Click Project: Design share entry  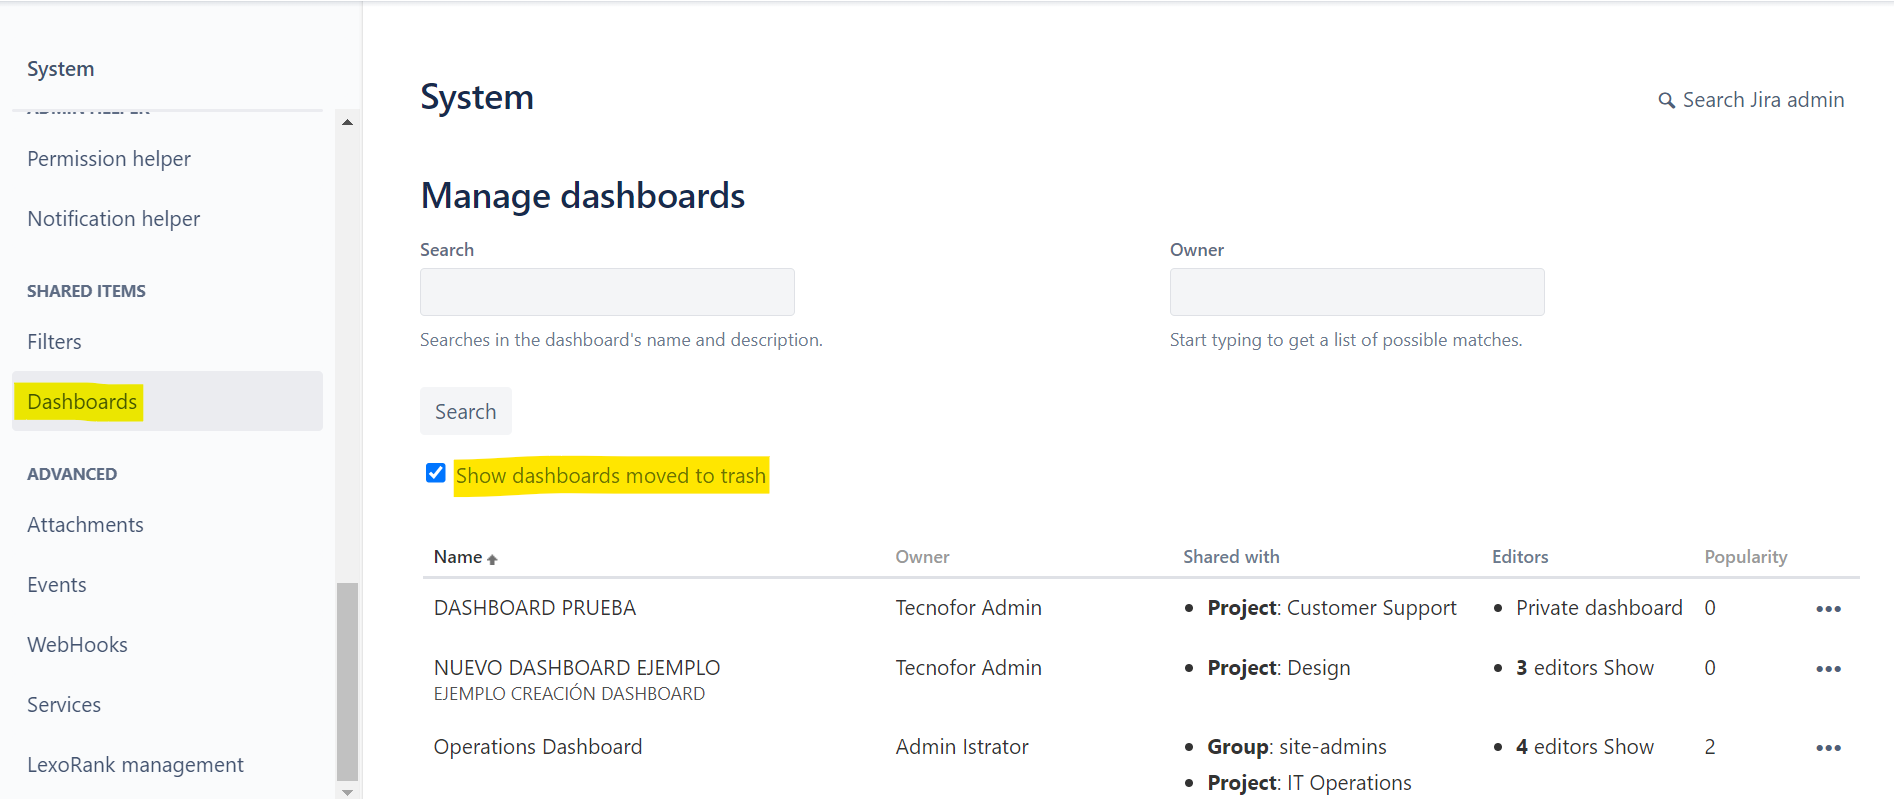point(1279,668)
